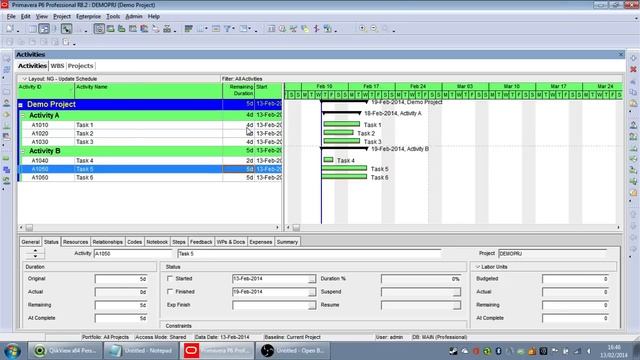Open the Exp Finish date picker button

pos(312,305)
